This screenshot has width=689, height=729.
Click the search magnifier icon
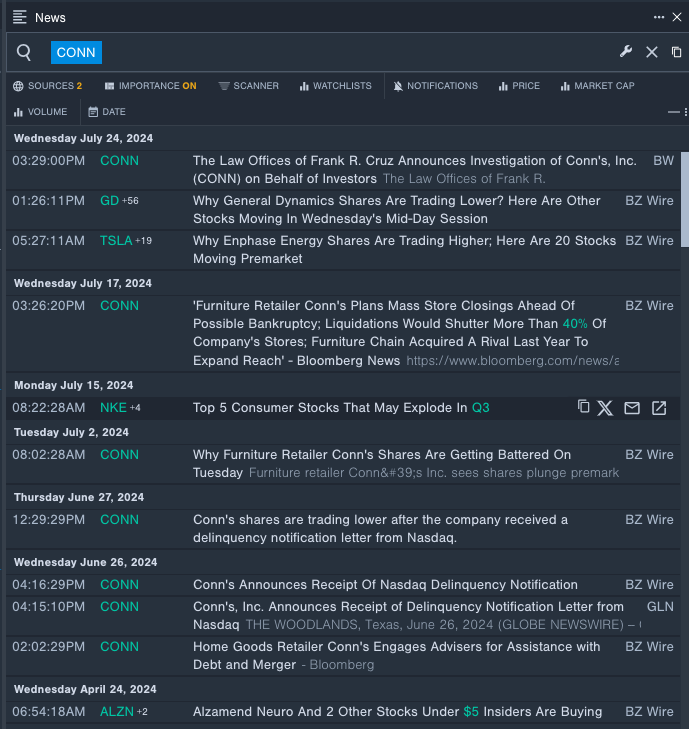24,53
